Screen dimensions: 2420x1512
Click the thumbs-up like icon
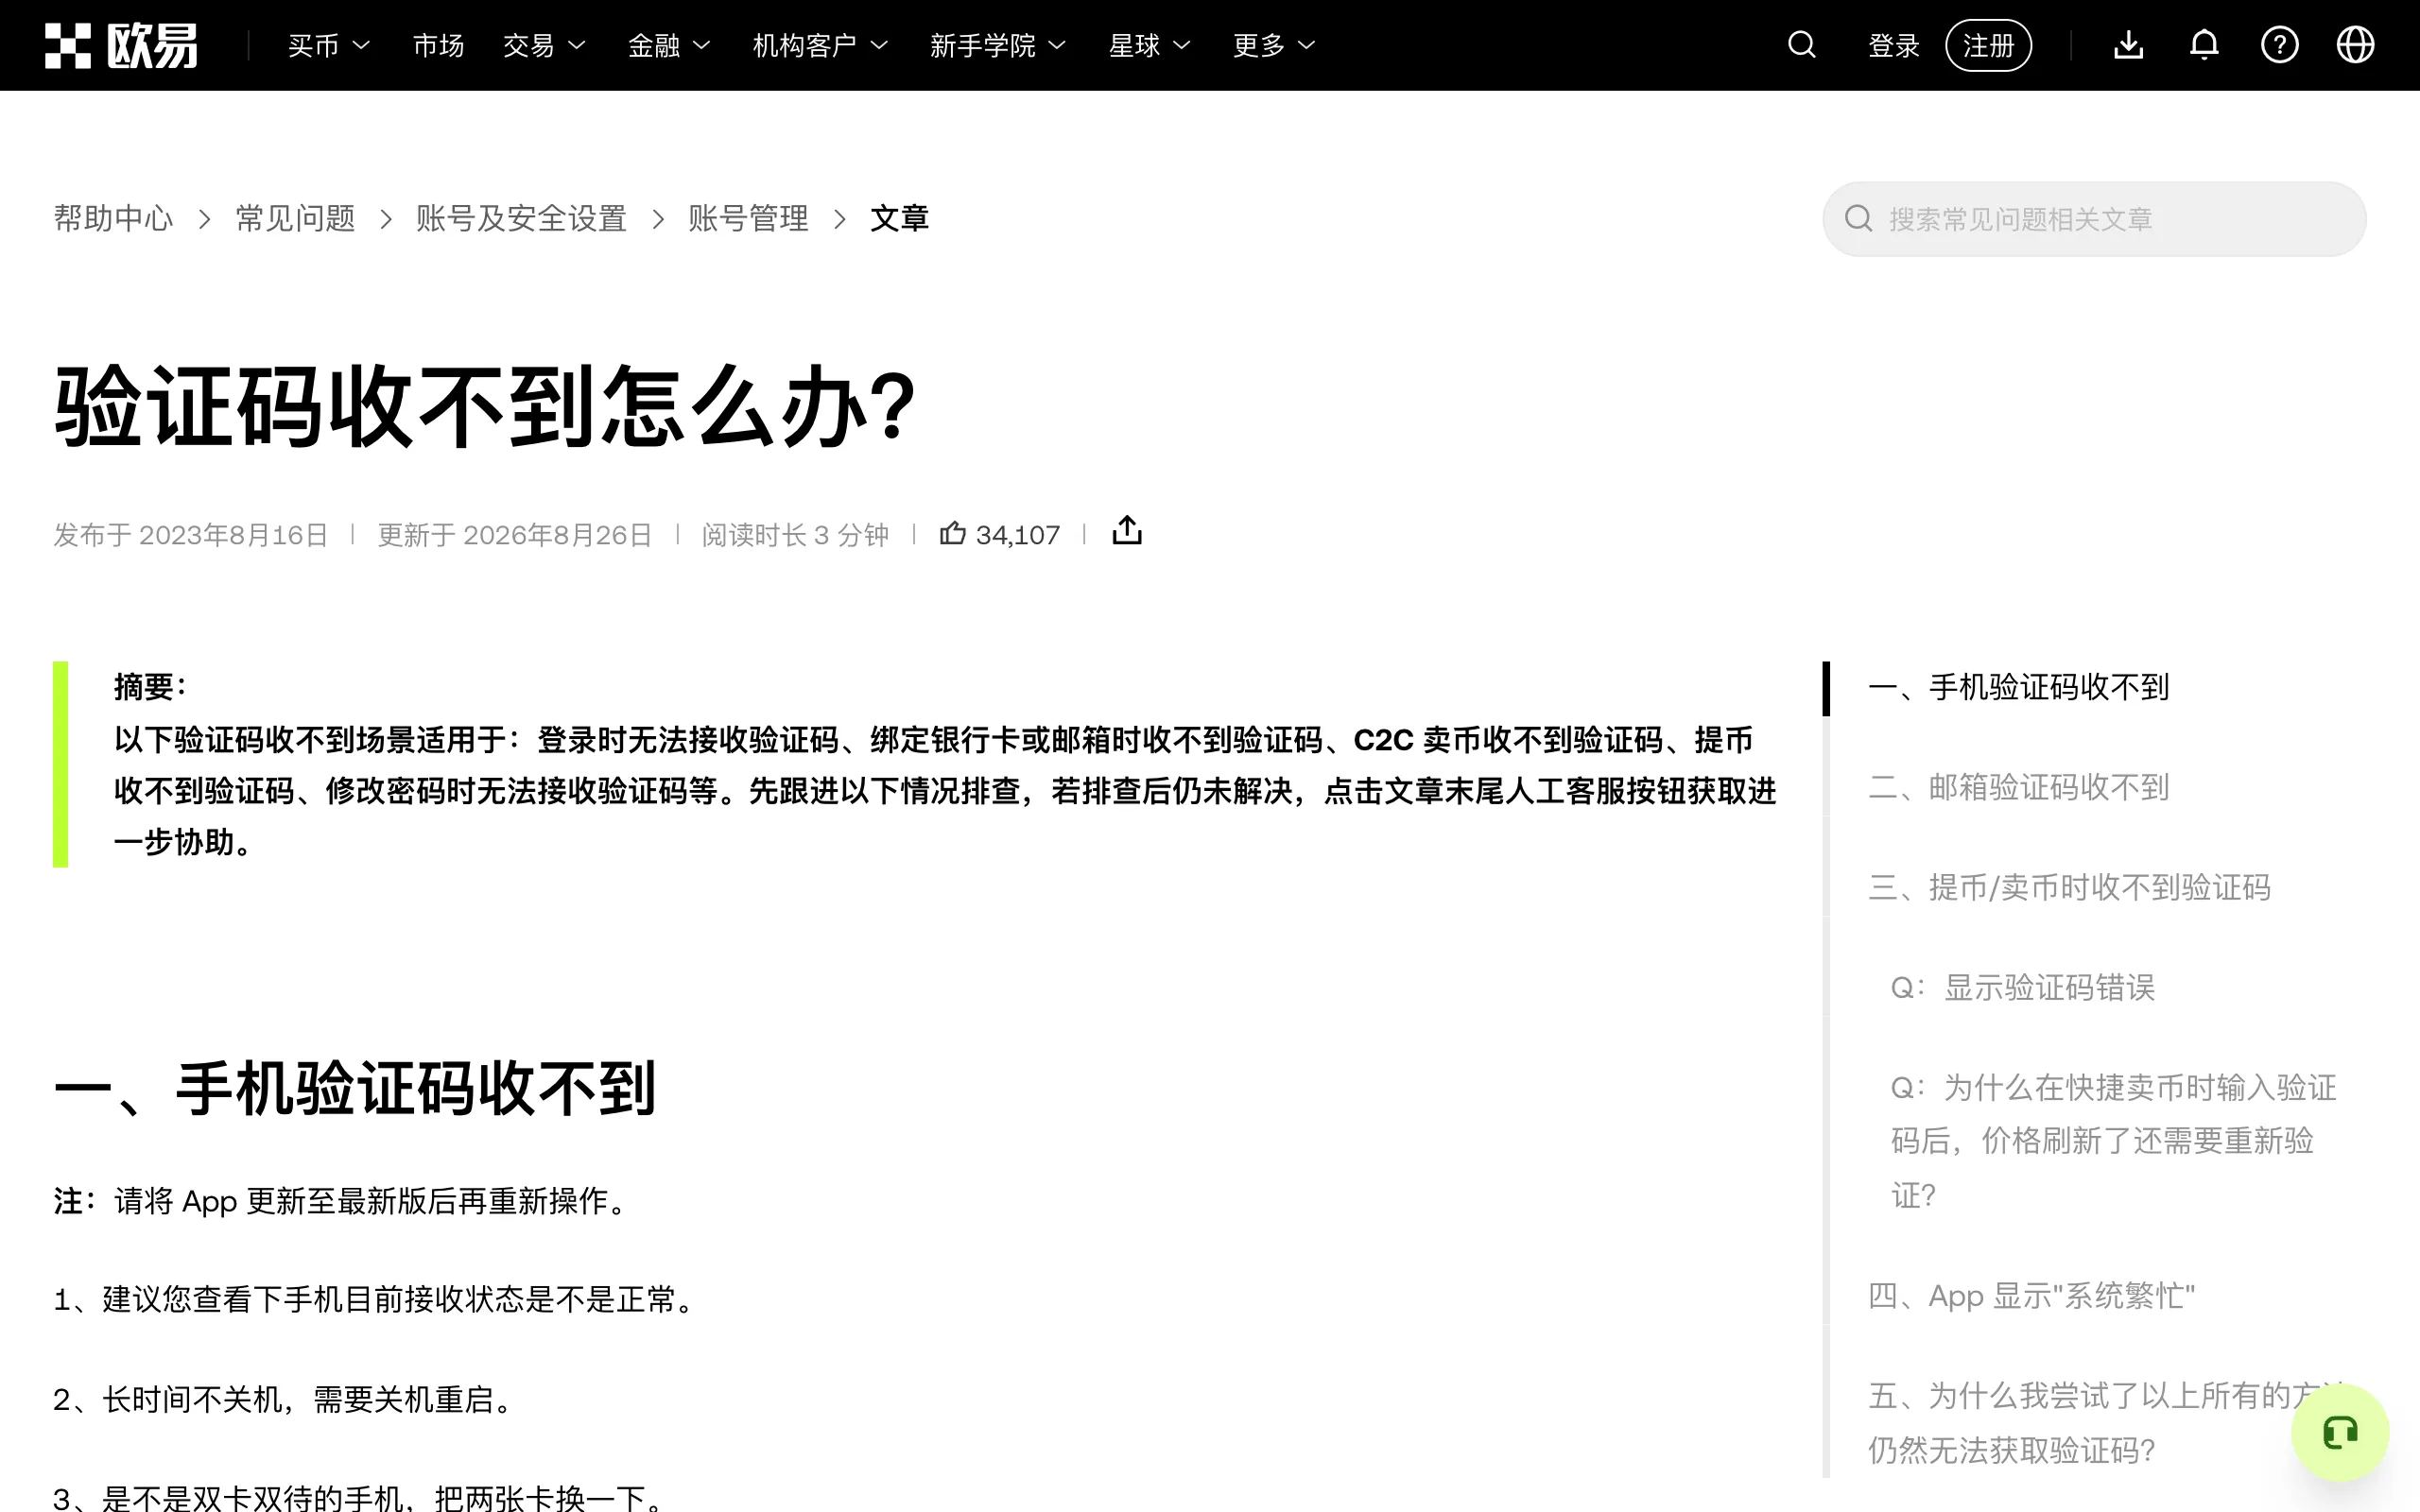[x=952, y=533]
